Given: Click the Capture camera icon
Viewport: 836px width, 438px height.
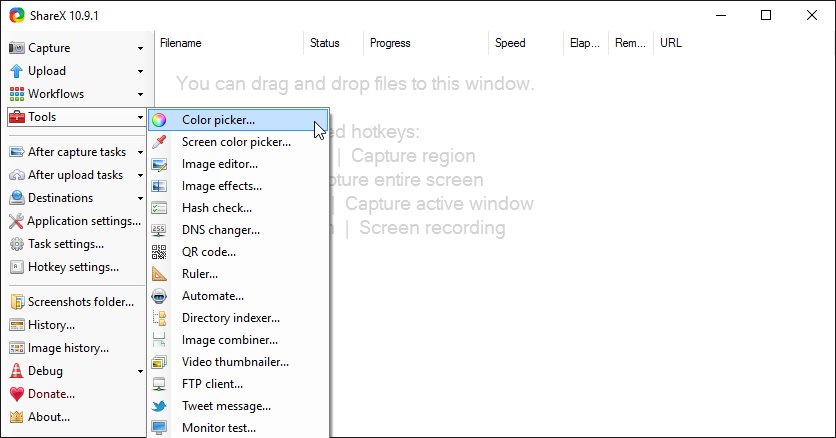Looking at the screenshot, I should tap(17, 48).
